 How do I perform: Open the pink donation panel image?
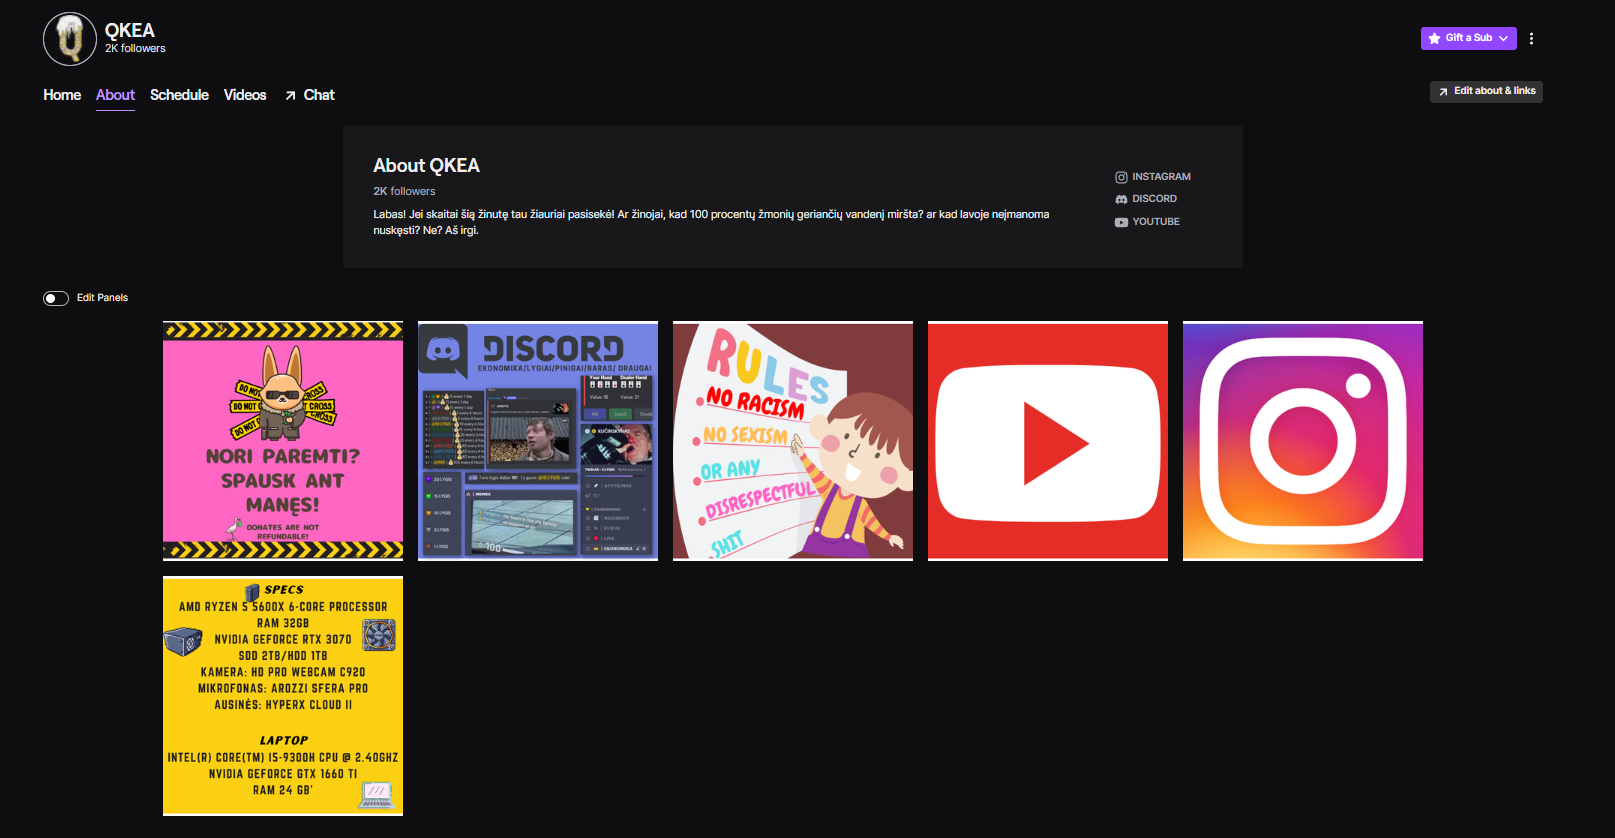tap(283, 441)
